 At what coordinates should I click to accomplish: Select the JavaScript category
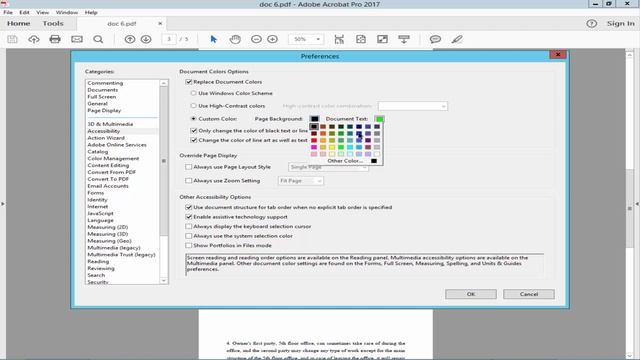100,213
